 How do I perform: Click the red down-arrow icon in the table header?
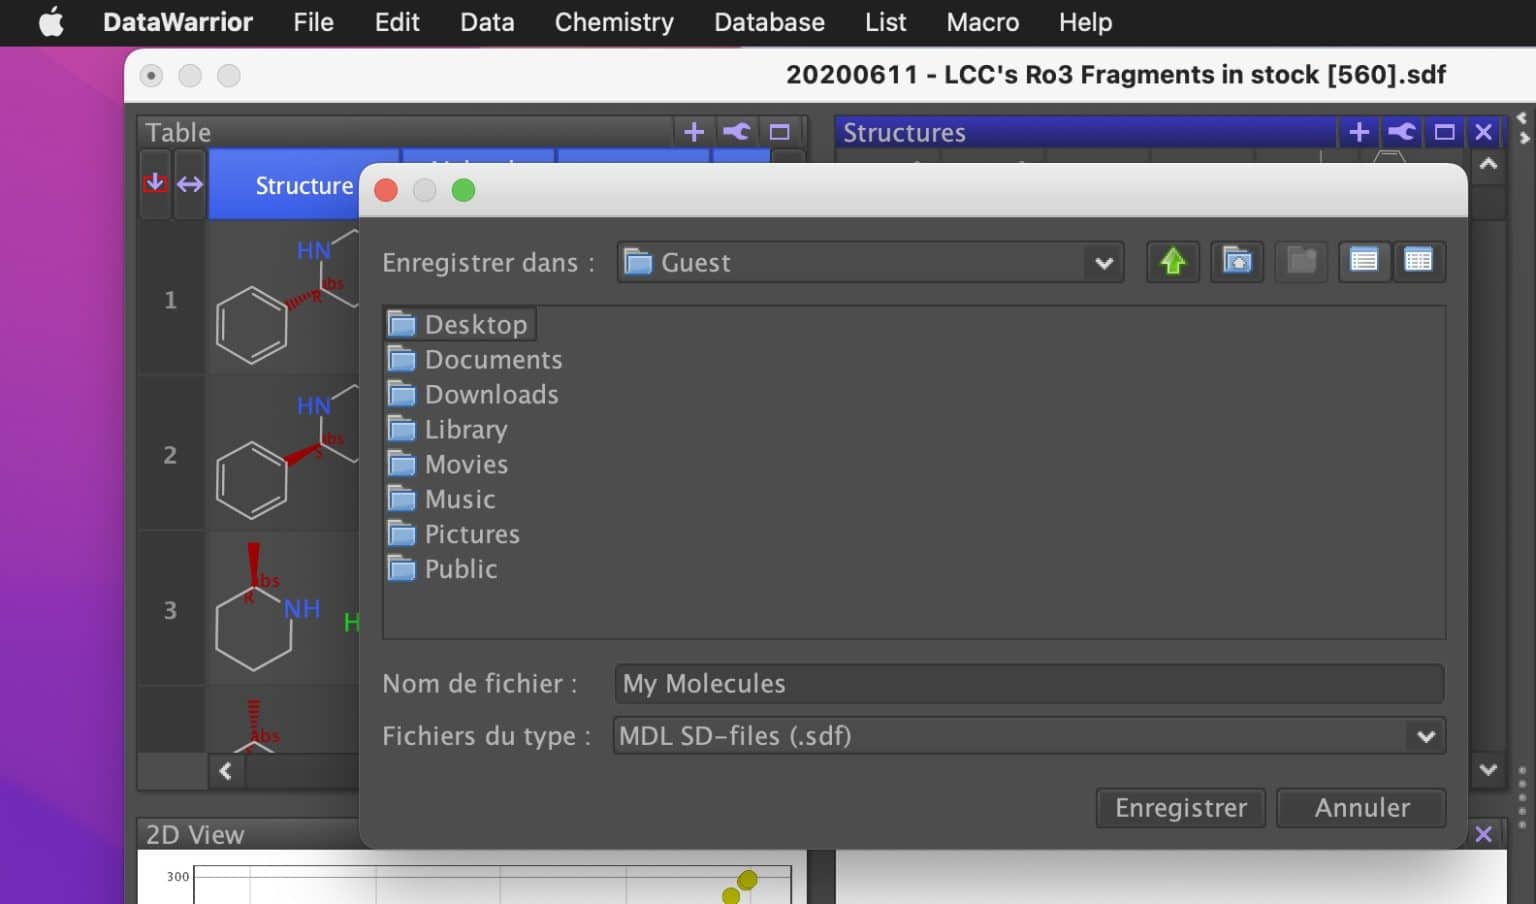[155, 184]
